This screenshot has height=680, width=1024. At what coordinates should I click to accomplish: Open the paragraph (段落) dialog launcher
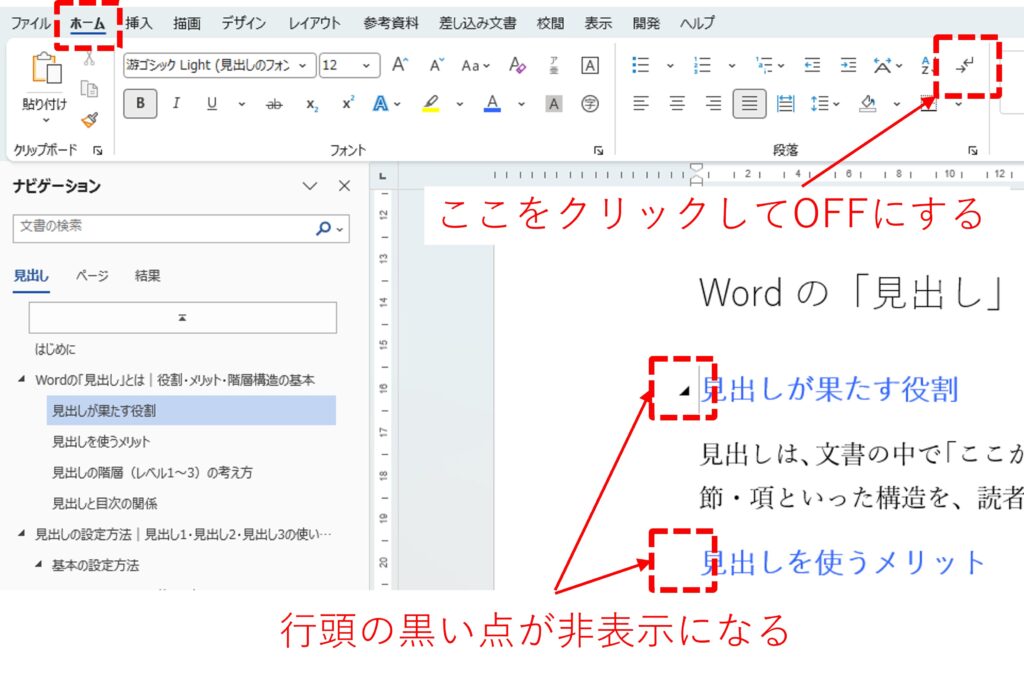(972, 150)
